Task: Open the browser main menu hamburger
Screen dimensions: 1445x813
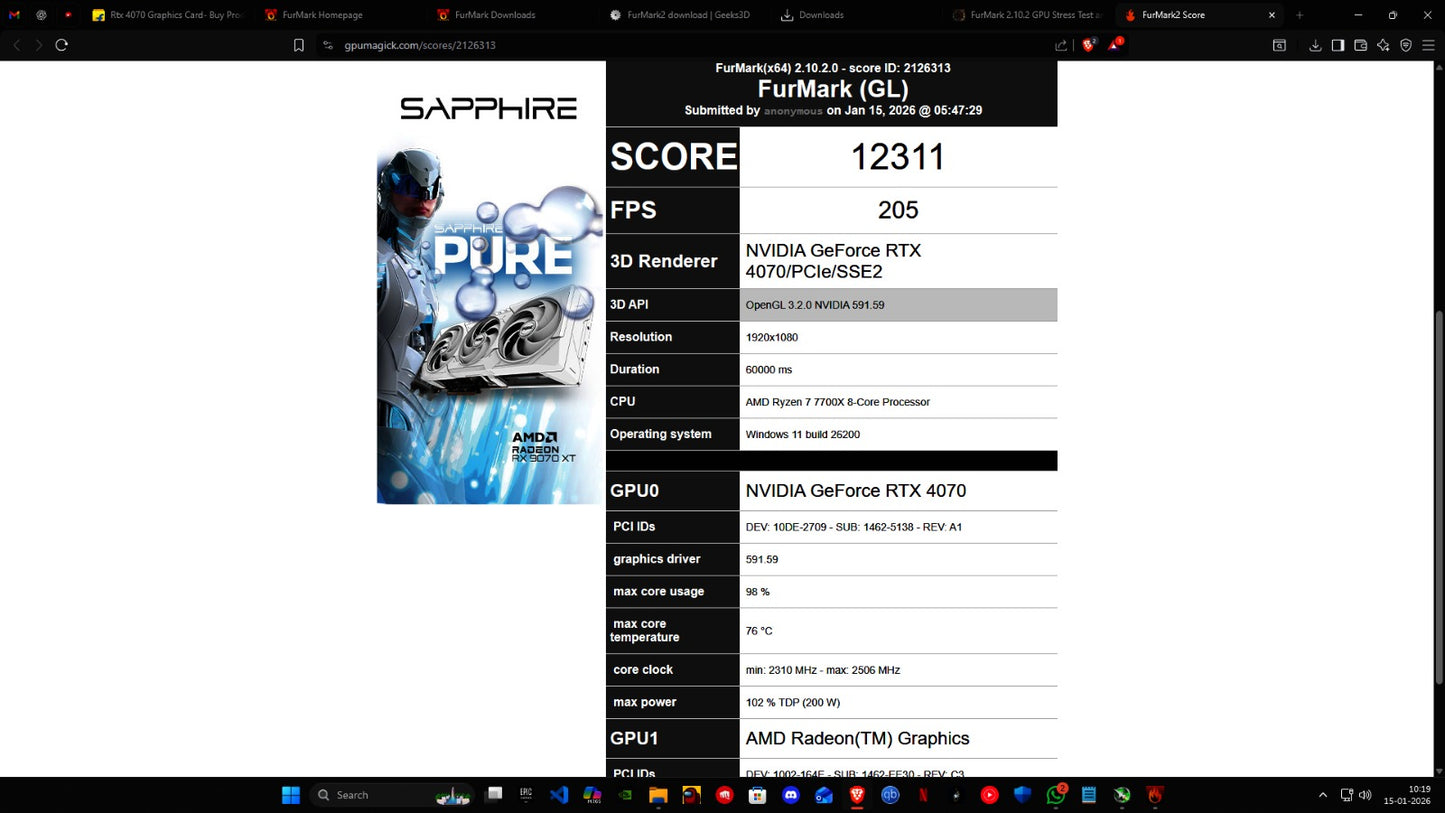Action: point(1429,45)
